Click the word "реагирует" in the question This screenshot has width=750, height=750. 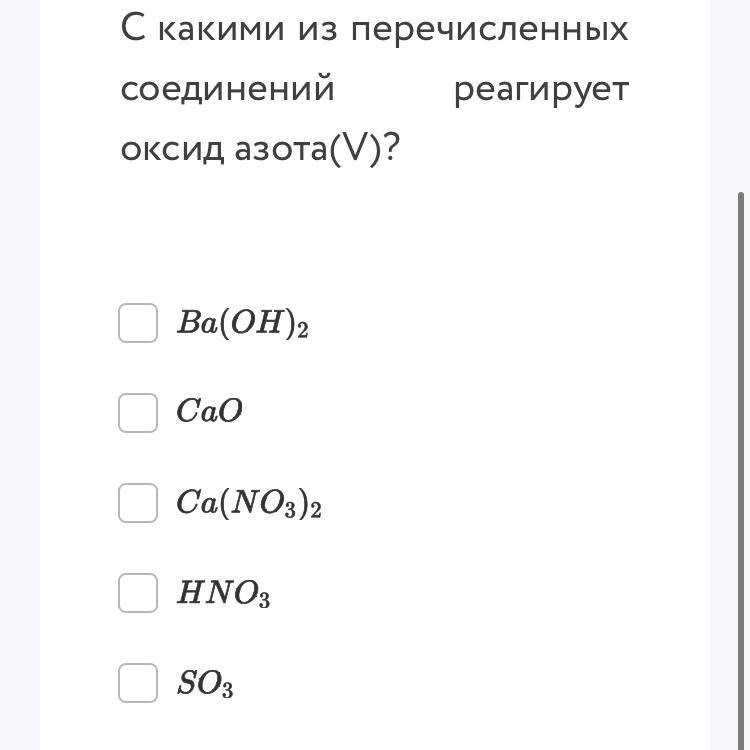tap(541, 91)
